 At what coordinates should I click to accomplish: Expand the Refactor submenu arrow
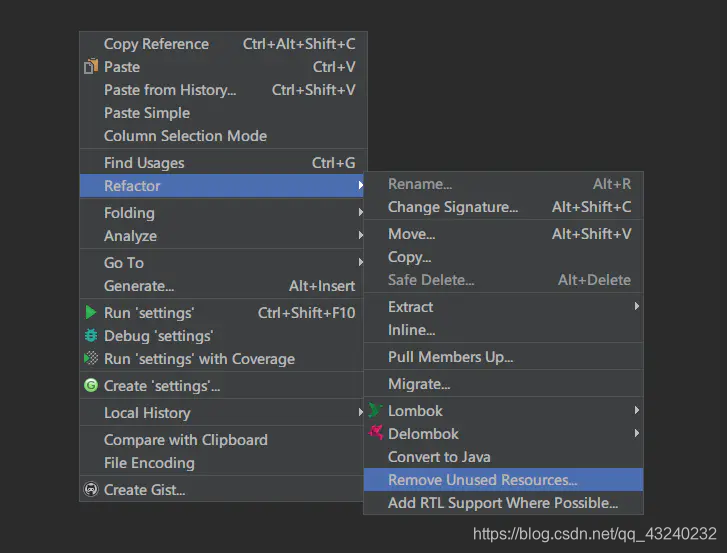[360, 185]
